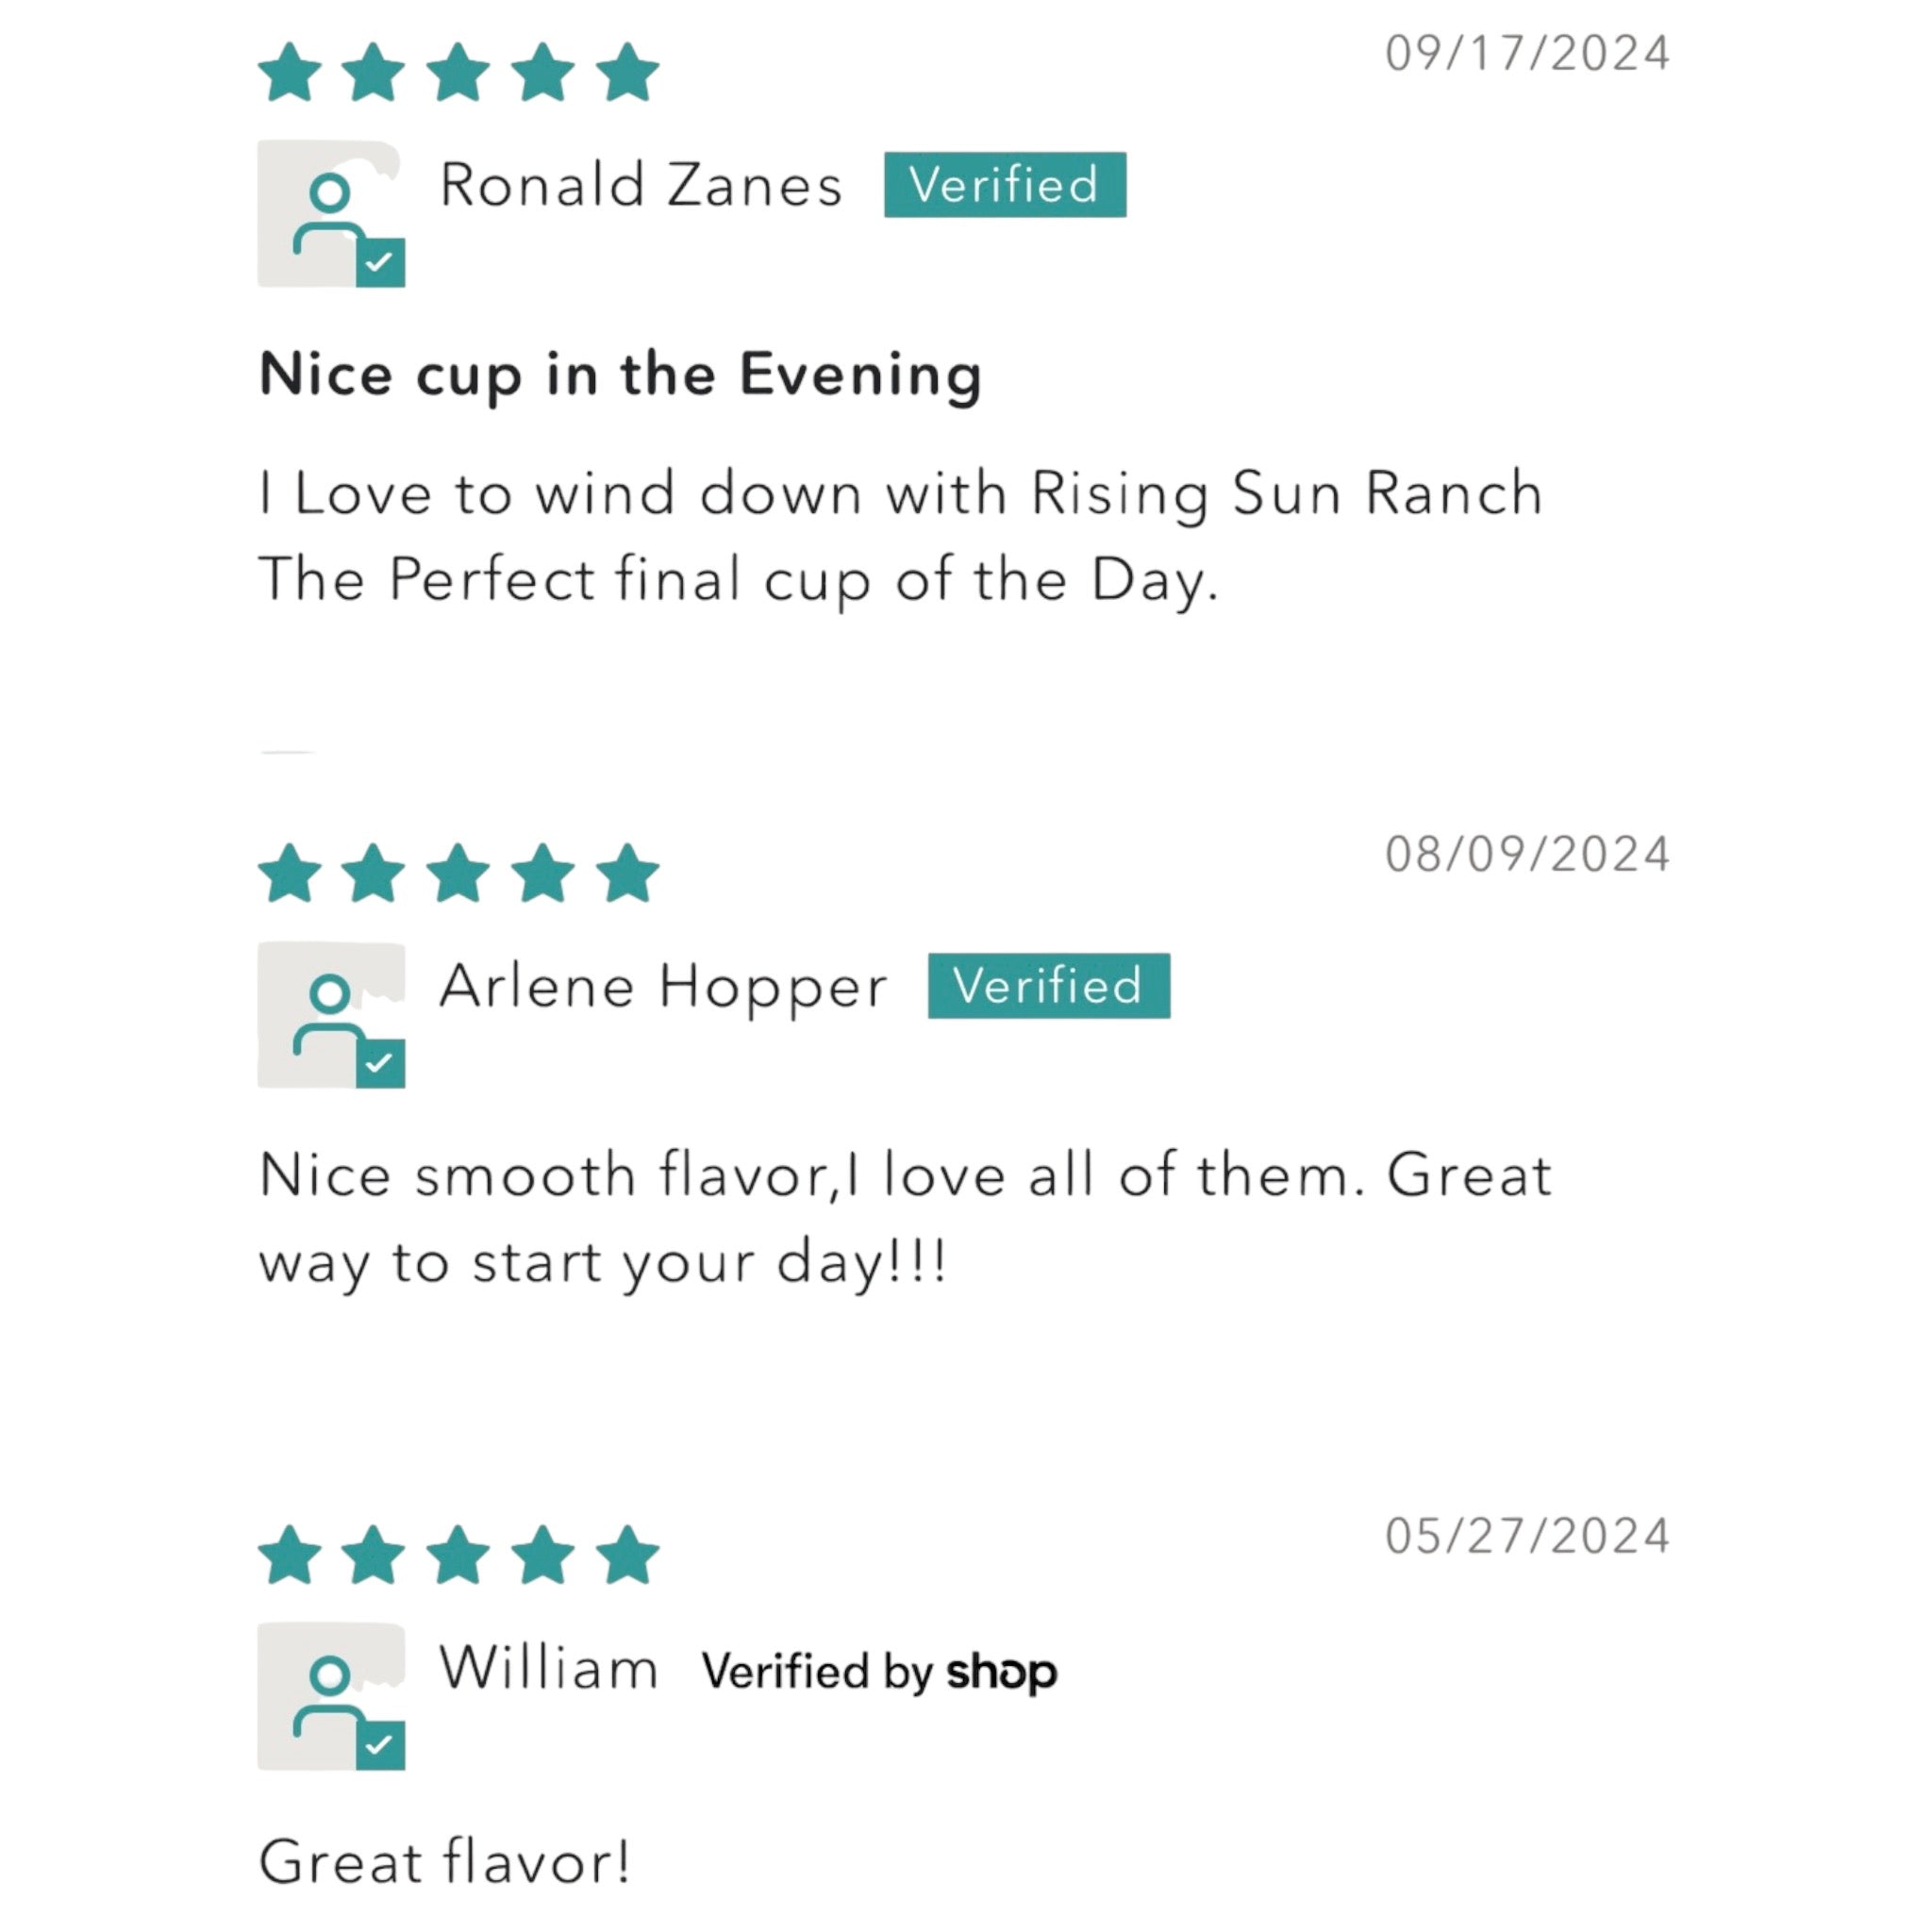Click William's profile avatar icon
The image size is (1932, 1932).
pyautogui.click(x=330, y=1696)
